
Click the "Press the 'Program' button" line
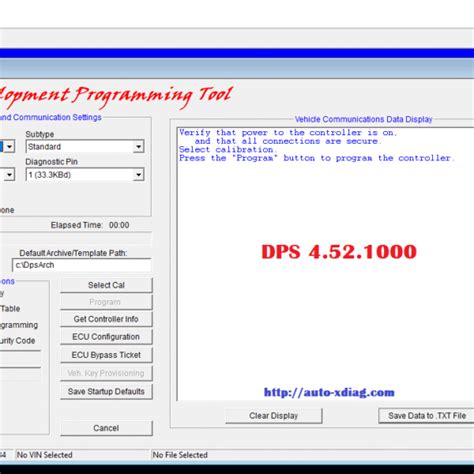coord(317,158)
